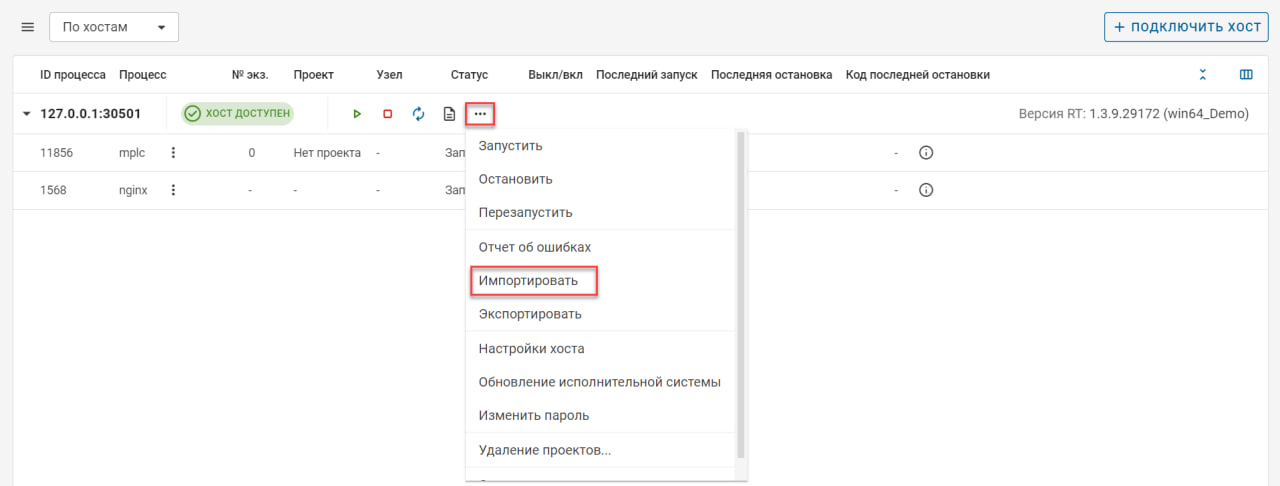Open the kebab menu for the mplc process

173,153
